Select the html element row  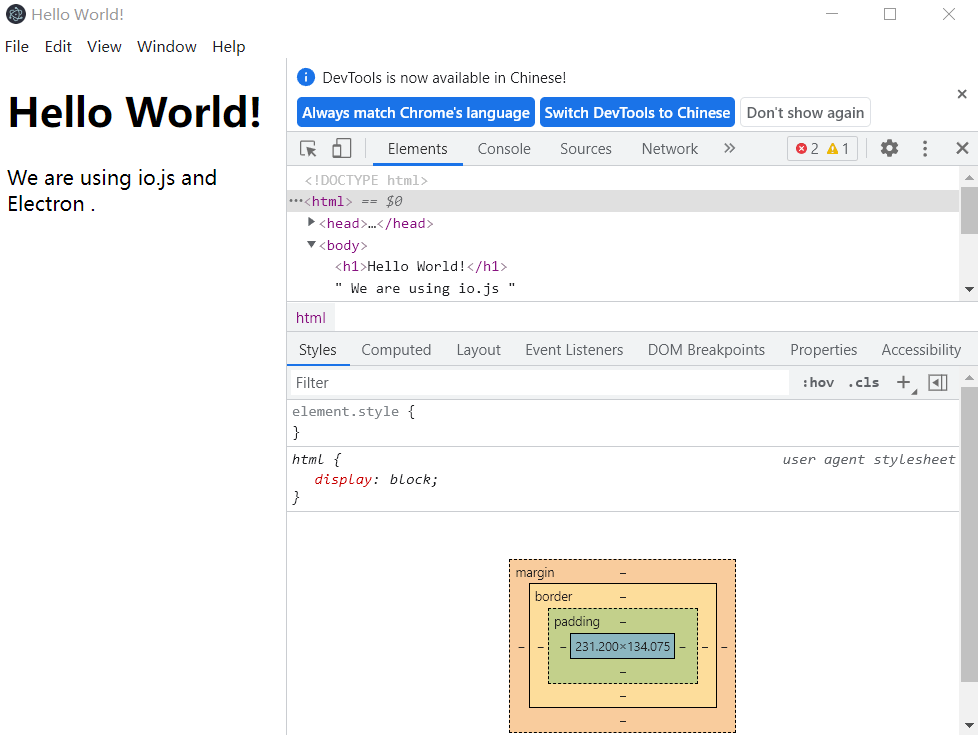click(622, 201)
